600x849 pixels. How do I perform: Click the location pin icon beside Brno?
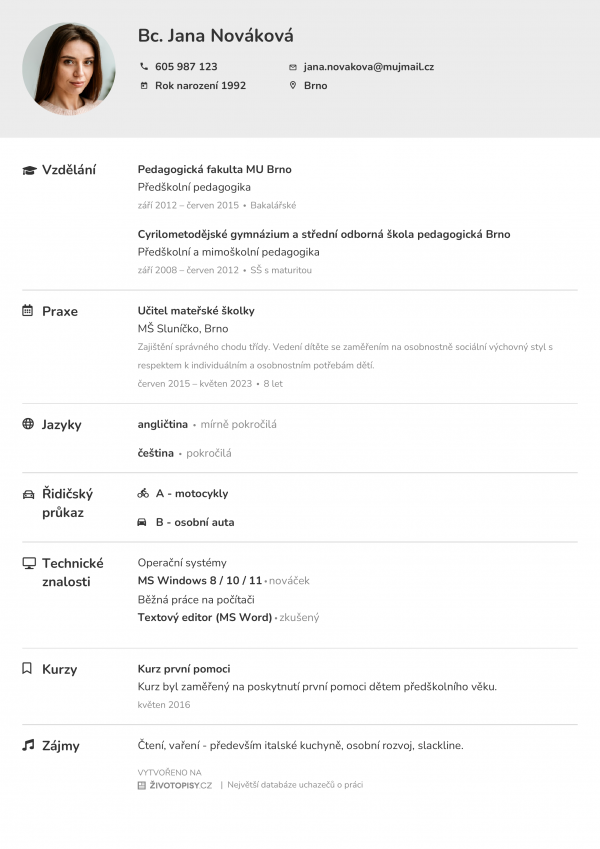coord(293,86)
